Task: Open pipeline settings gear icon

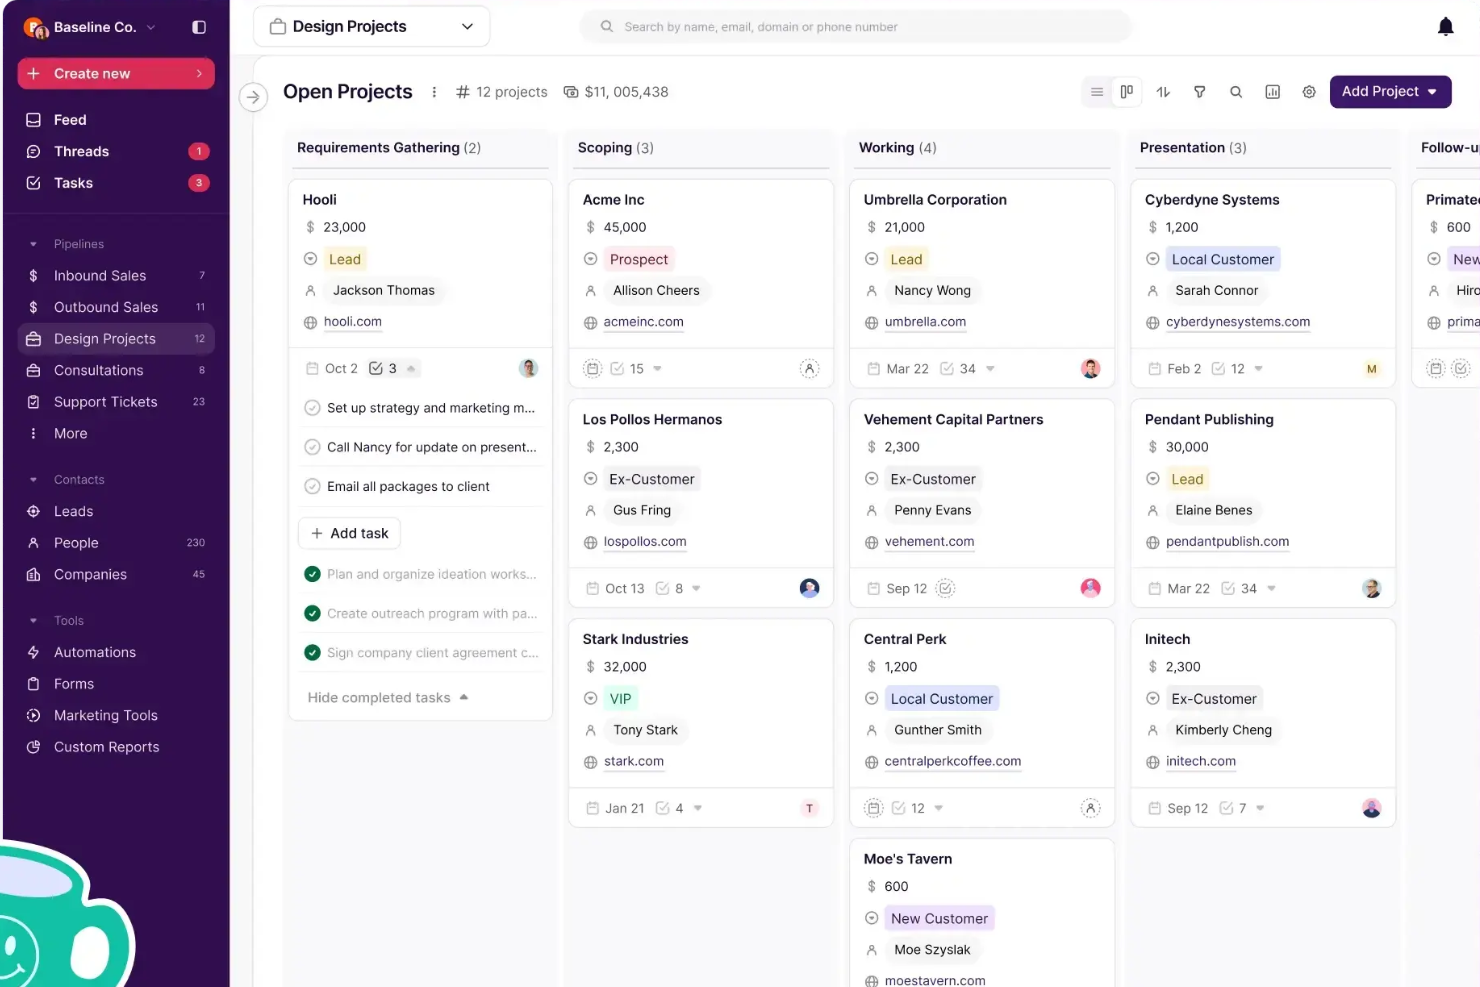Action: 1309,91
